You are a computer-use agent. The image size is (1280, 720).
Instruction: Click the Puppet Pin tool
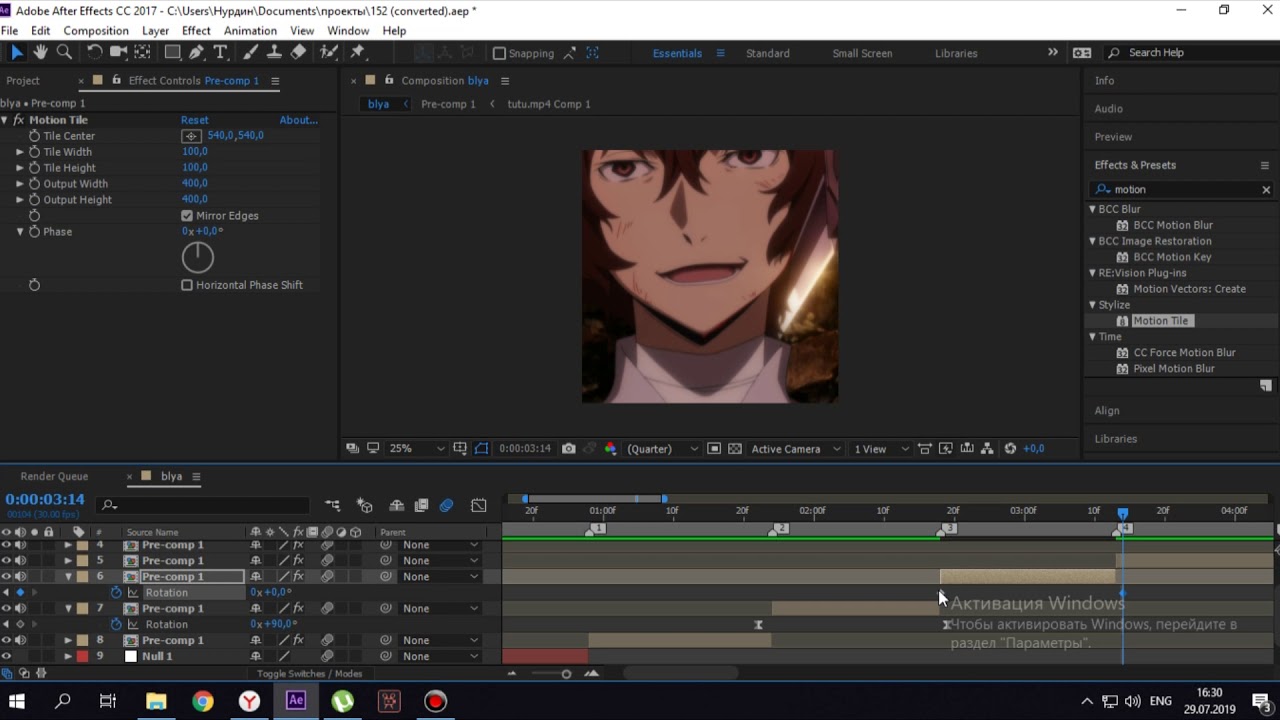(x=357, y=53)
